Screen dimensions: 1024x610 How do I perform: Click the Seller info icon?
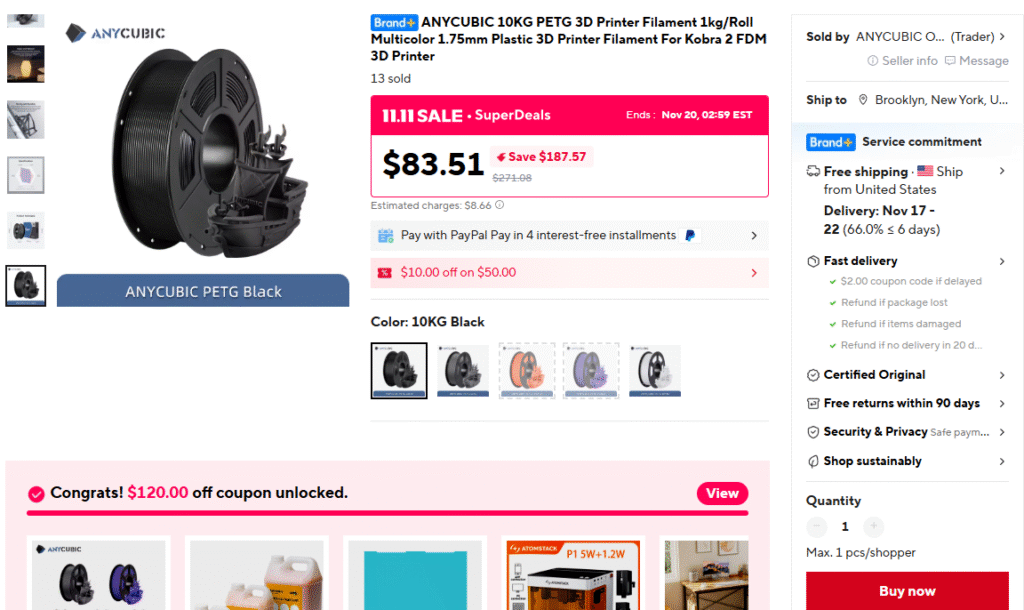873,61
